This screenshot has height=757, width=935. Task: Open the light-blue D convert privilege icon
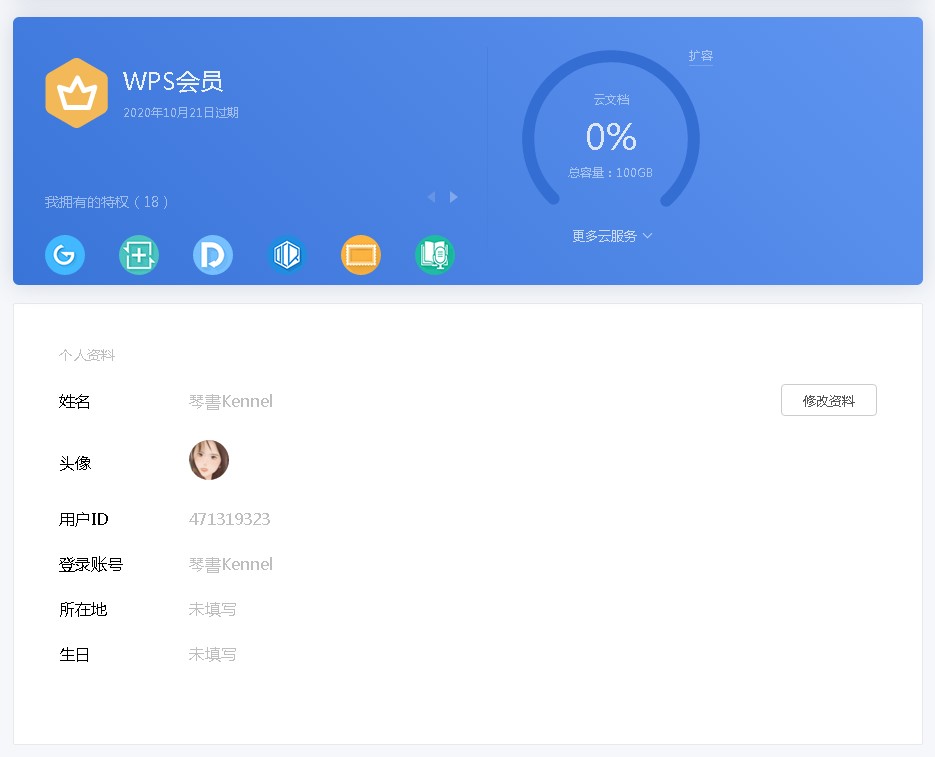213,255
